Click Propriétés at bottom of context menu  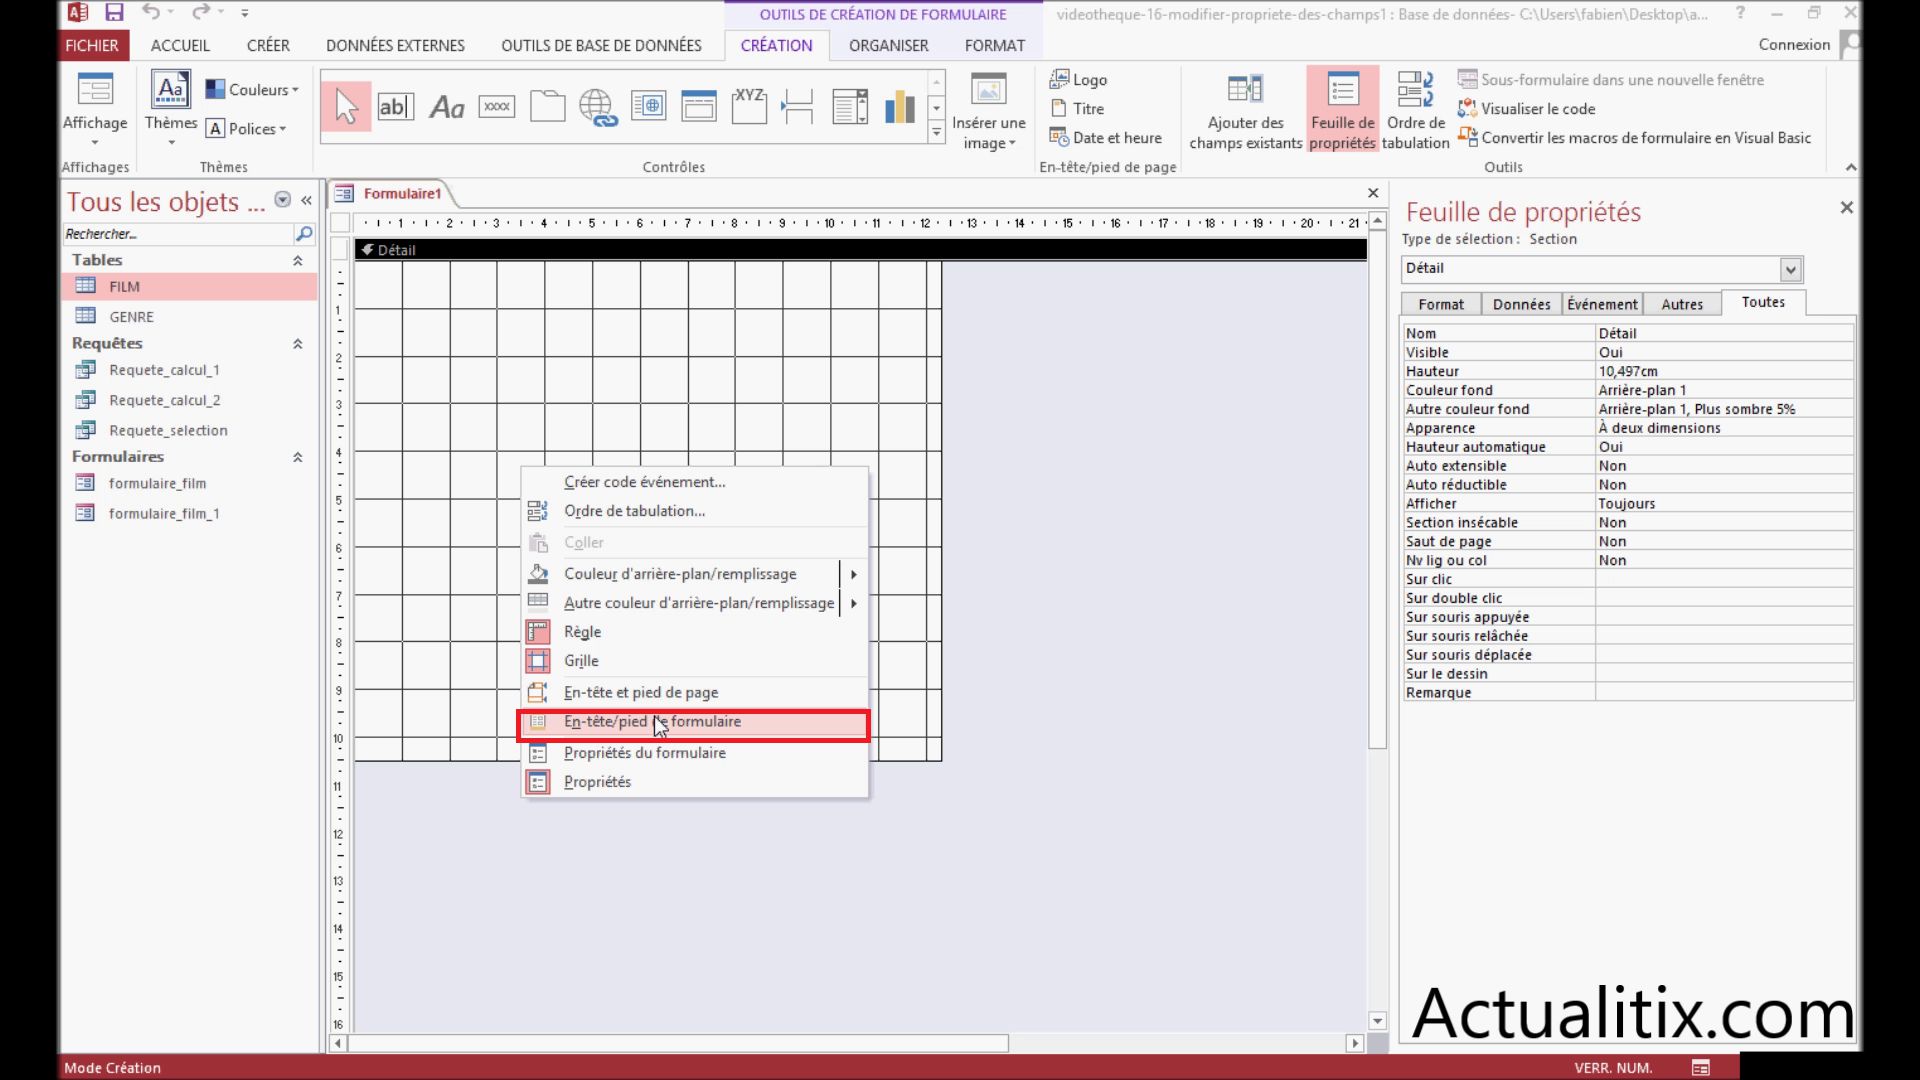click(x=694, y=782)
